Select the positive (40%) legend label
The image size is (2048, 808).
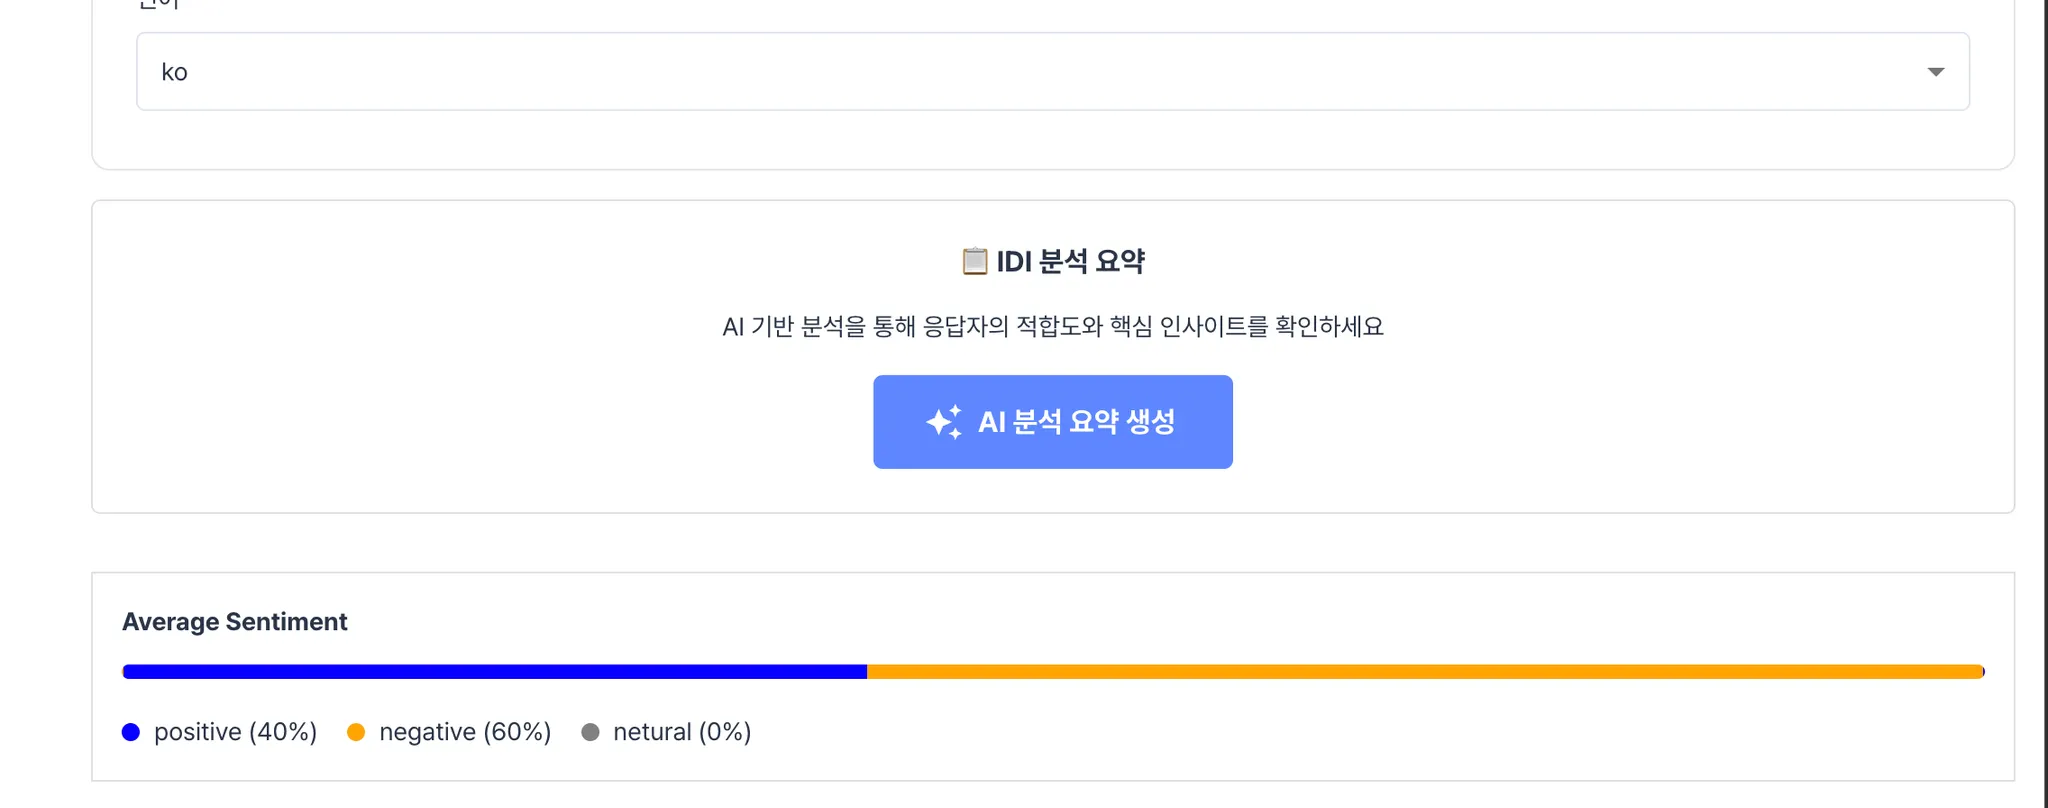235,732
